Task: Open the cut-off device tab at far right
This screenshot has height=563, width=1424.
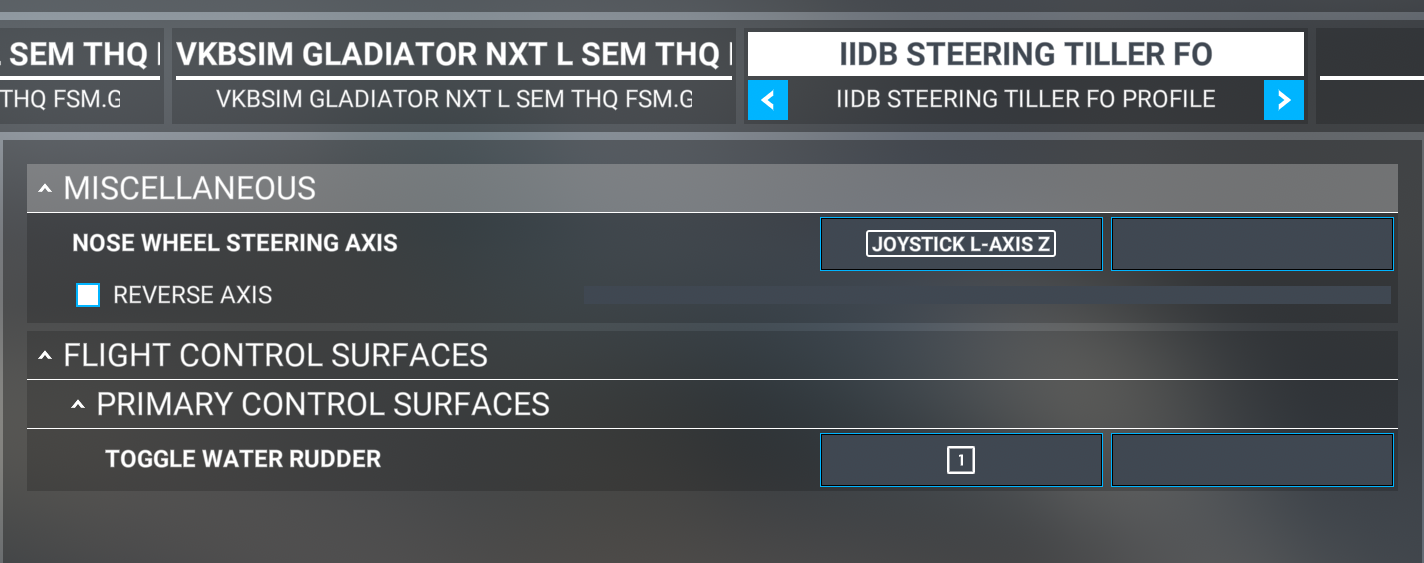Action: tap(1370, 54)
